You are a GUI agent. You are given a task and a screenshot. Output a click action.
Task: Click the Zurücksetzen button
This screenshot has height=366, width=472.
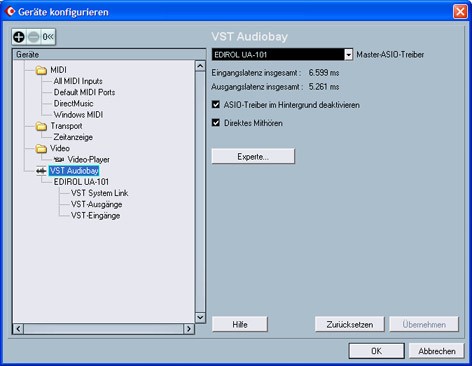(x=350, y=324)
